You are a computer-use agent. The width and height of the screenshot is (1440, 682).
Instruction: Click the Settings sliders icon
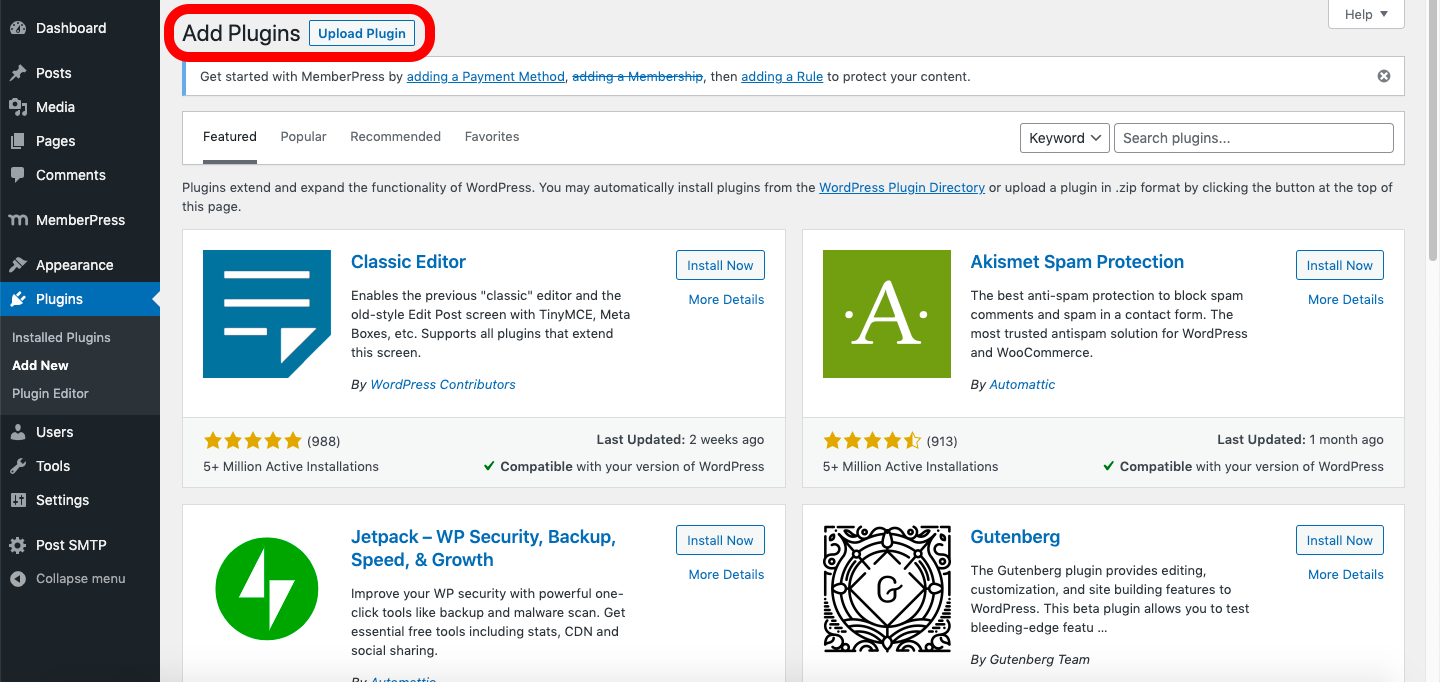[x=18, y=500]
